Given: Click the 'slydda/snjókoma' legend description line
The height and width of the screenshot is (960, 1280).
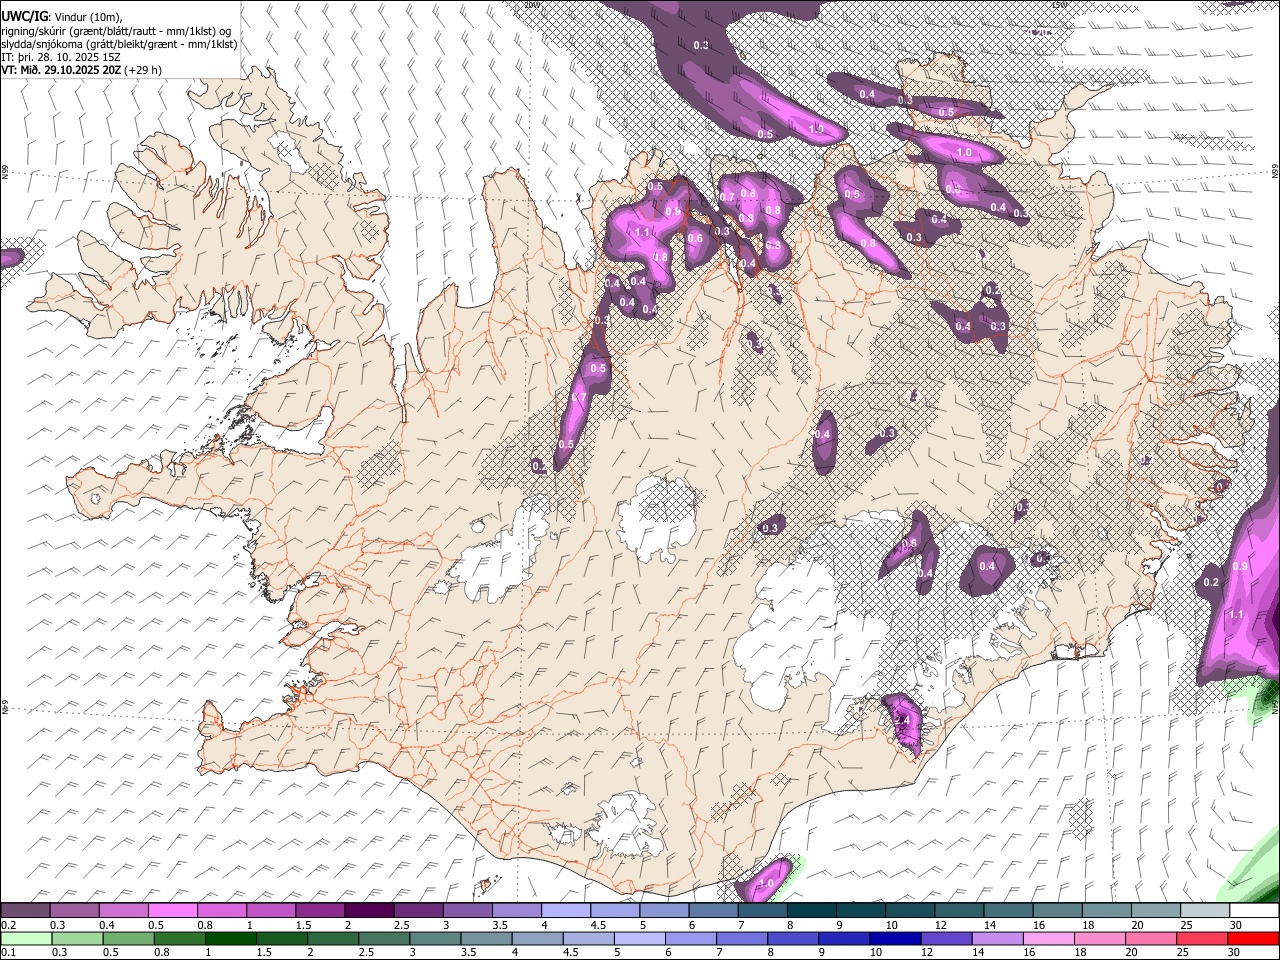Looking at the screenshot, I should [120, 44].
